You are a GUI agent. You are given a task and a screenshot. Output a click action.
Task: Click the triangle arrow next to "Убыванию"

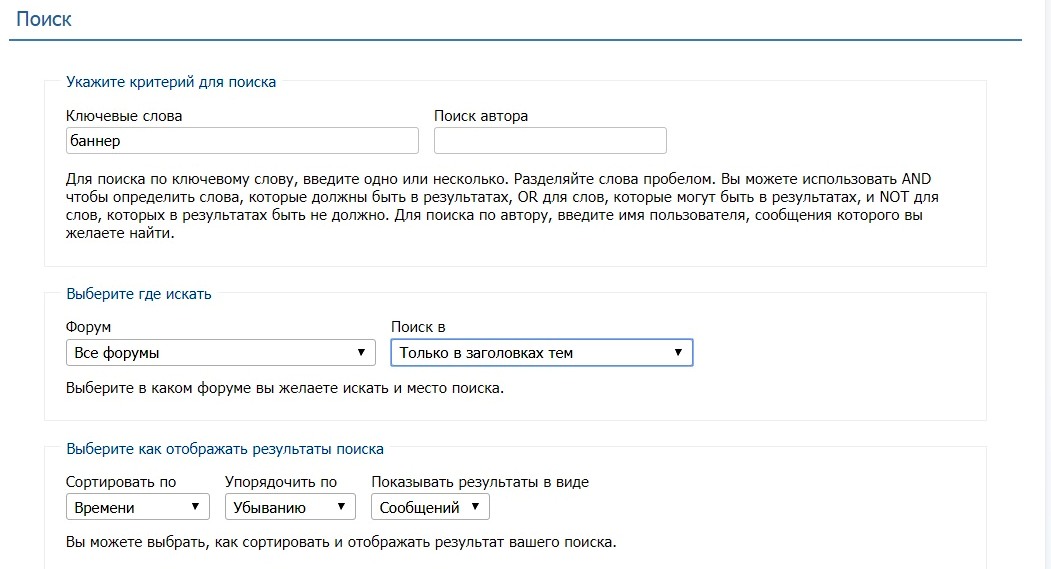tap(341, 507)
